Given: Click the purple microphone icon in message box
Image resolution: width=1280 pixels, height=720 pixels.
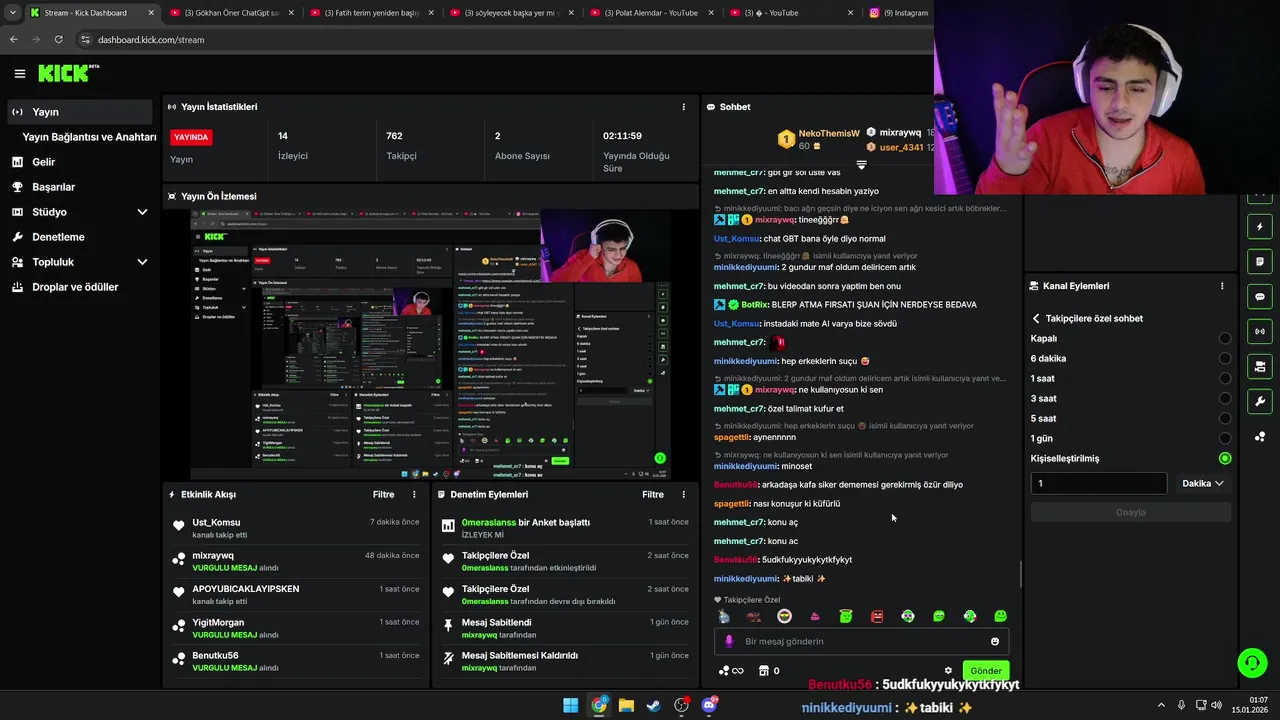Looking at the screenshot, I should tap(729, 642).
